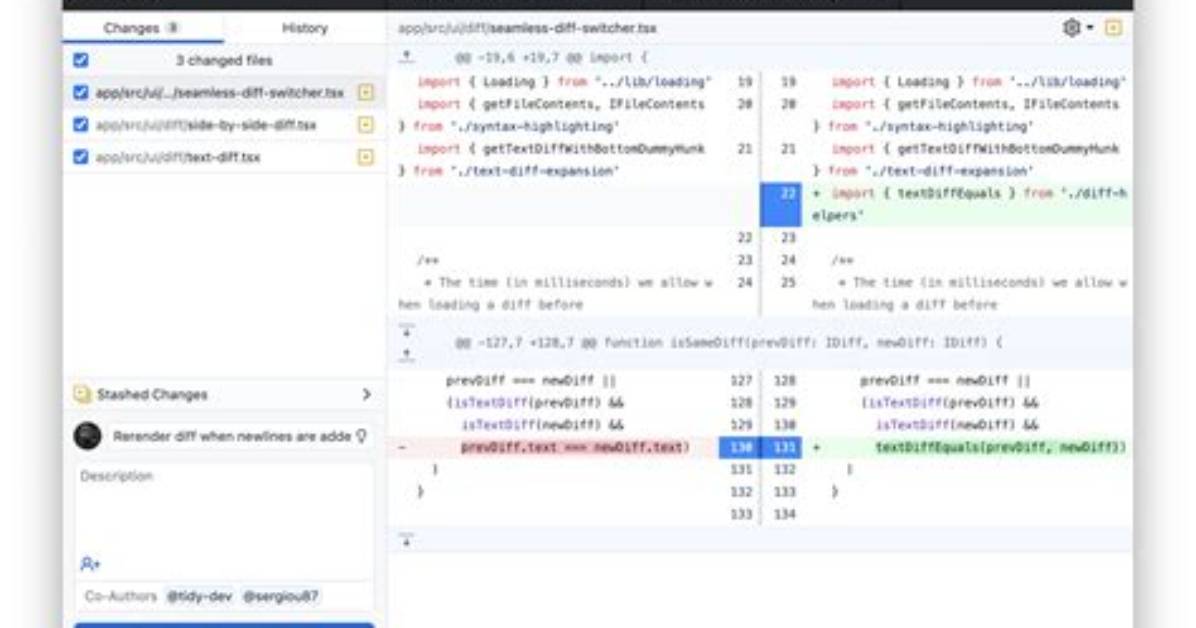Click the blue commit button at bottom

pyautogui.click(x=224, y=625)
